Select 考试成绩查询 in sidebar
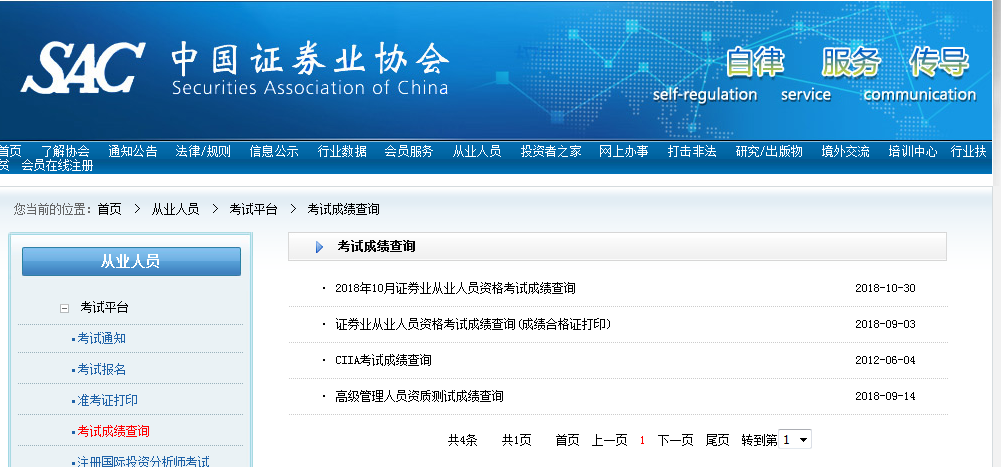The height and width of the screenshot is (467, 1001). pyautogui.click(x=114, y=431)
